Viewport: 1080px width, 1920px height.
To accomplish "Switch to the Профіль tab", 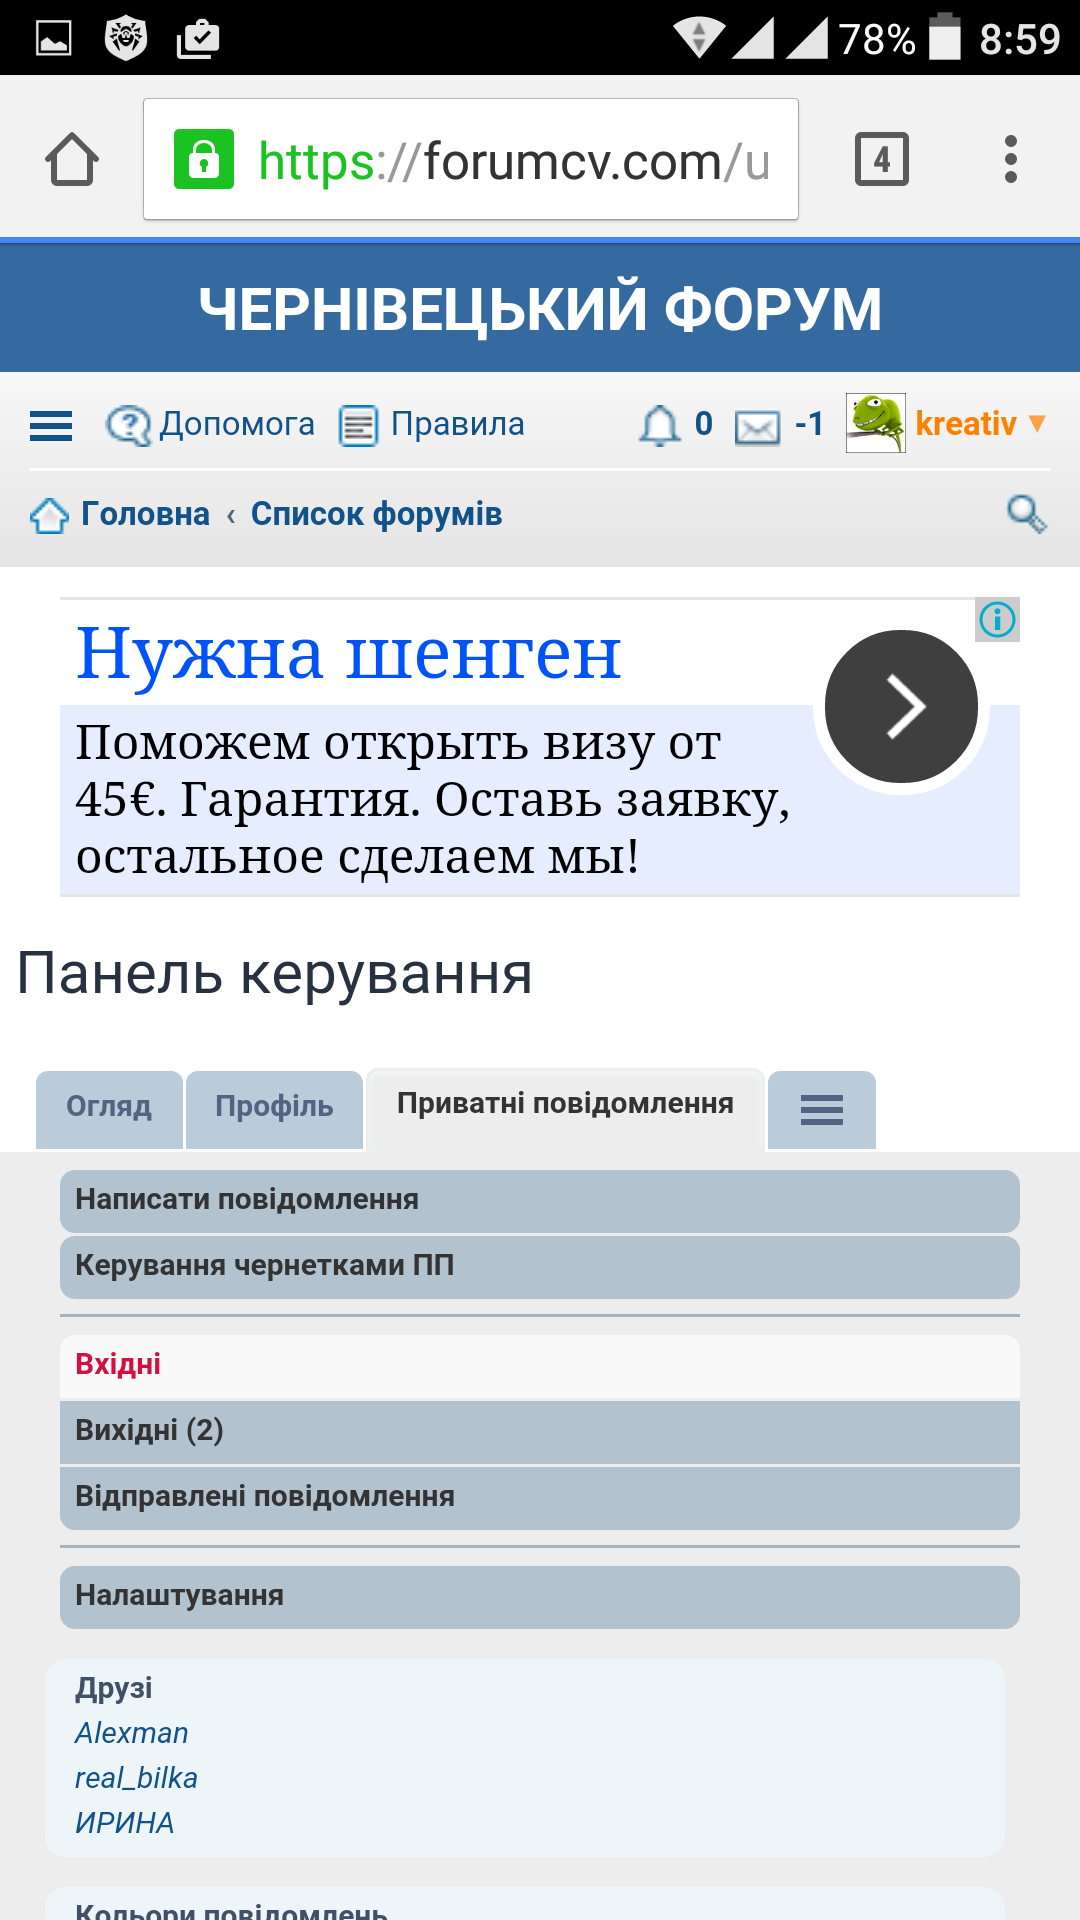I will point(274,1107).
